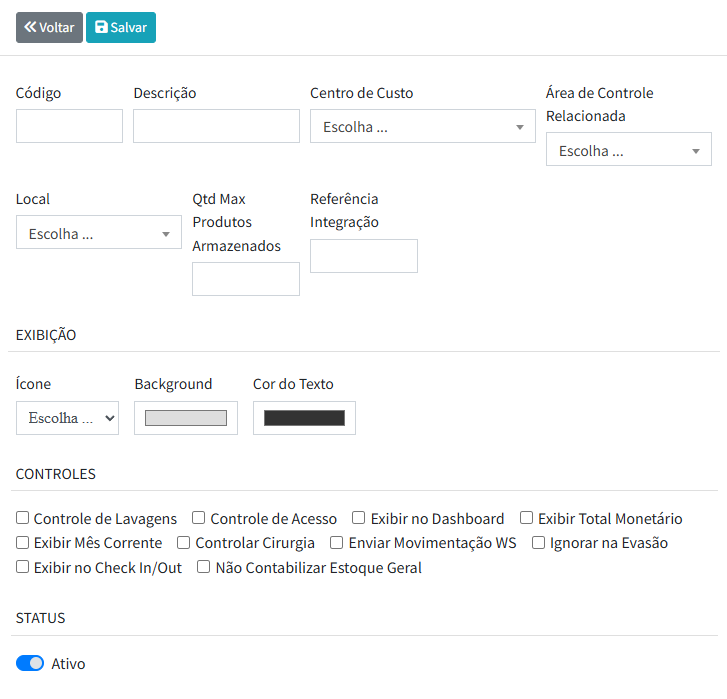The image size is (727, 699).
Task: Click the Salvar save button
Action: point(121,27)
